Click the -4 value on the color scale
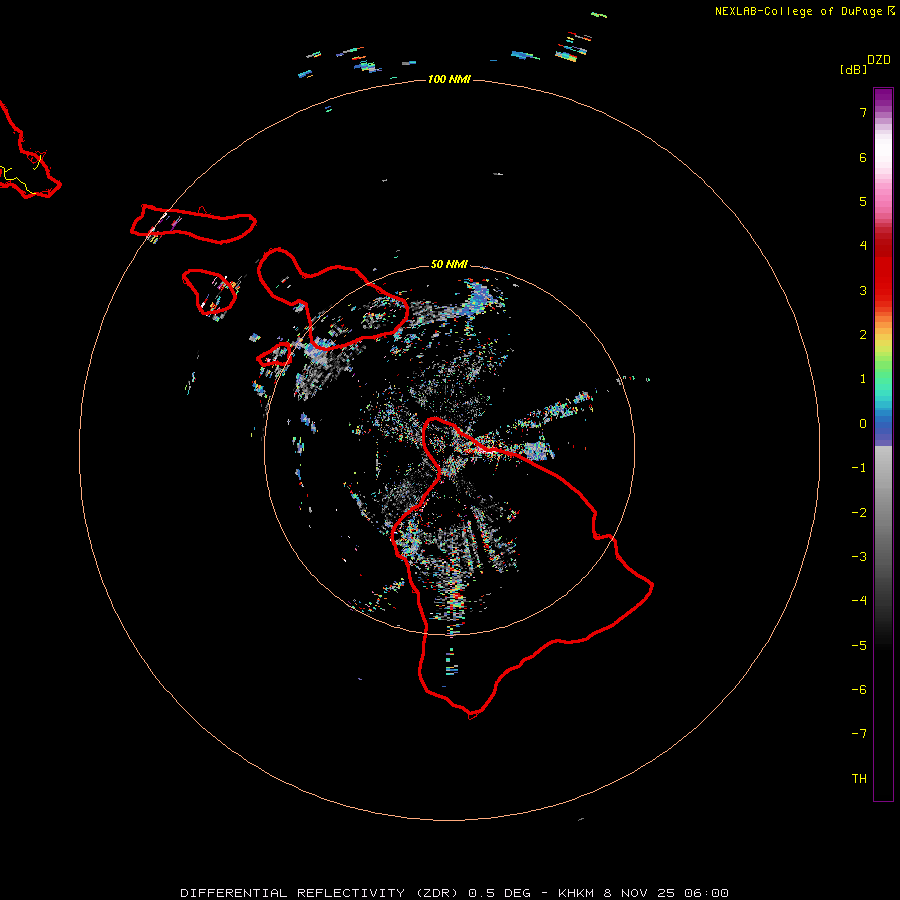Screen dimensions: 900x900 (859, 601)
